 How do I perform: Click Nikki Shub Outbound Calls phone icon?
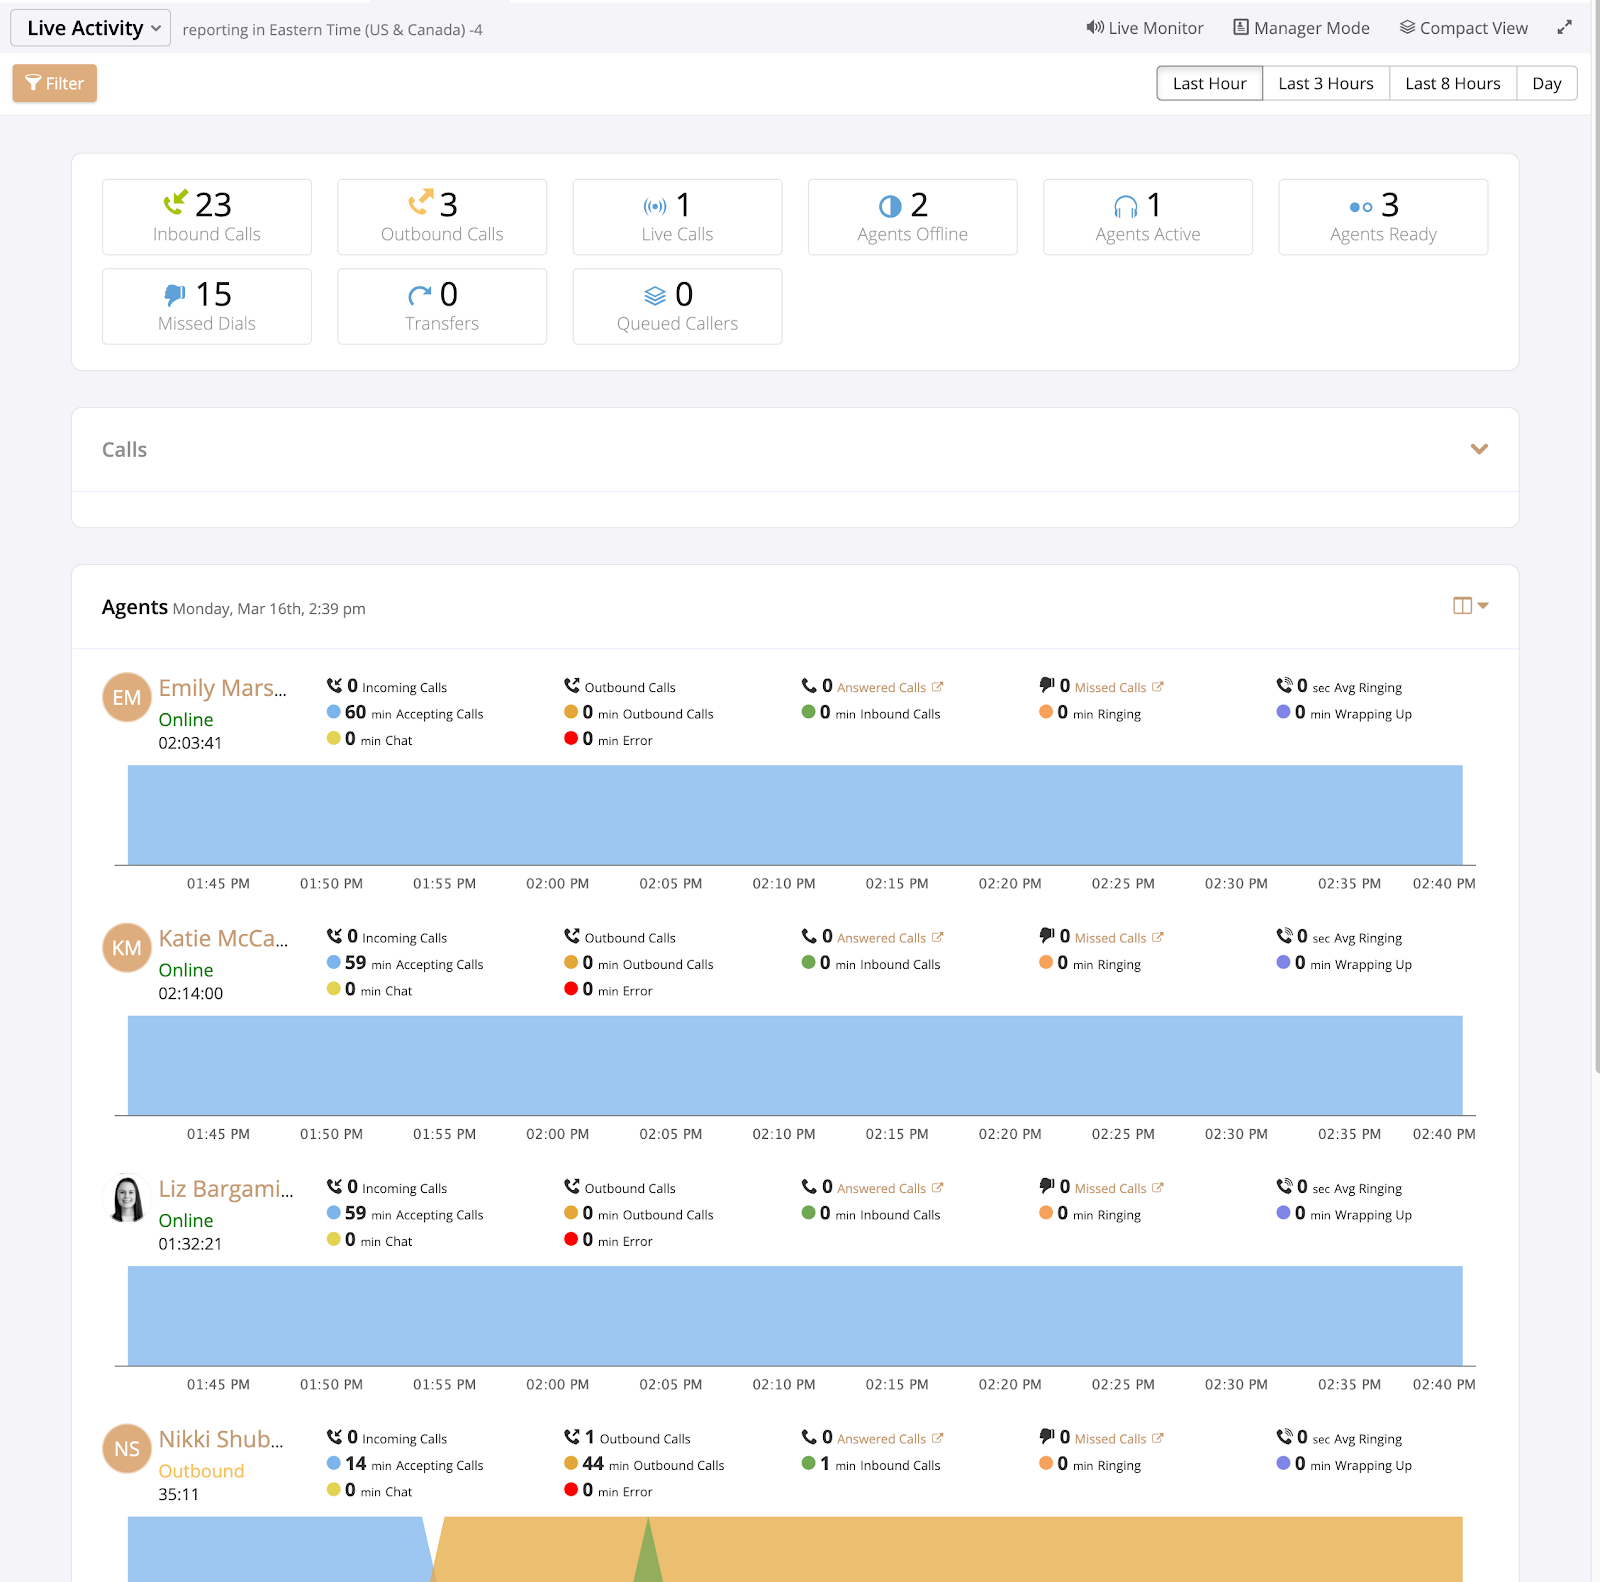tap(572, 1436)
